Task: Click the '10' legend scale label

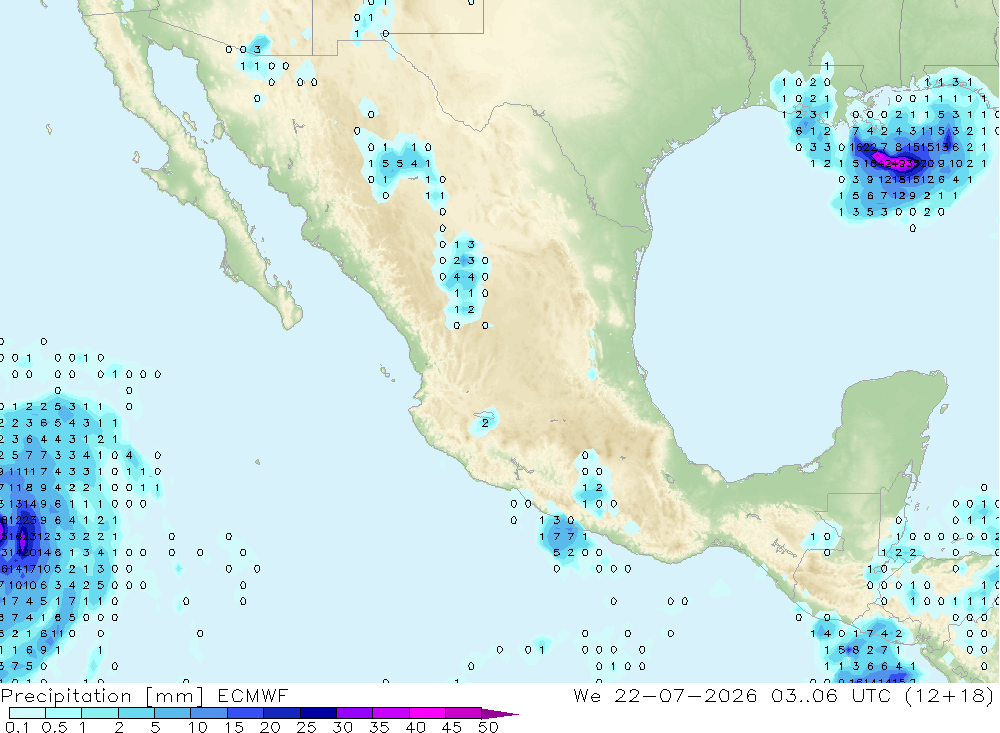Action: [x=198, y=727]
